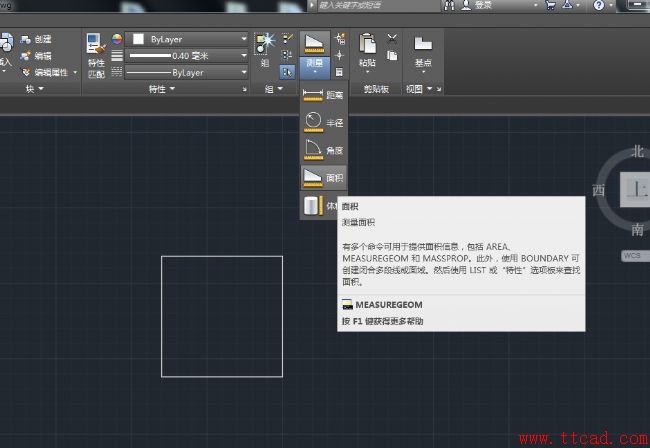The height and width of the screenshot is (448, 650).
Task: Click the Create Block (创建) icon
Action: [x=26, y=39]
